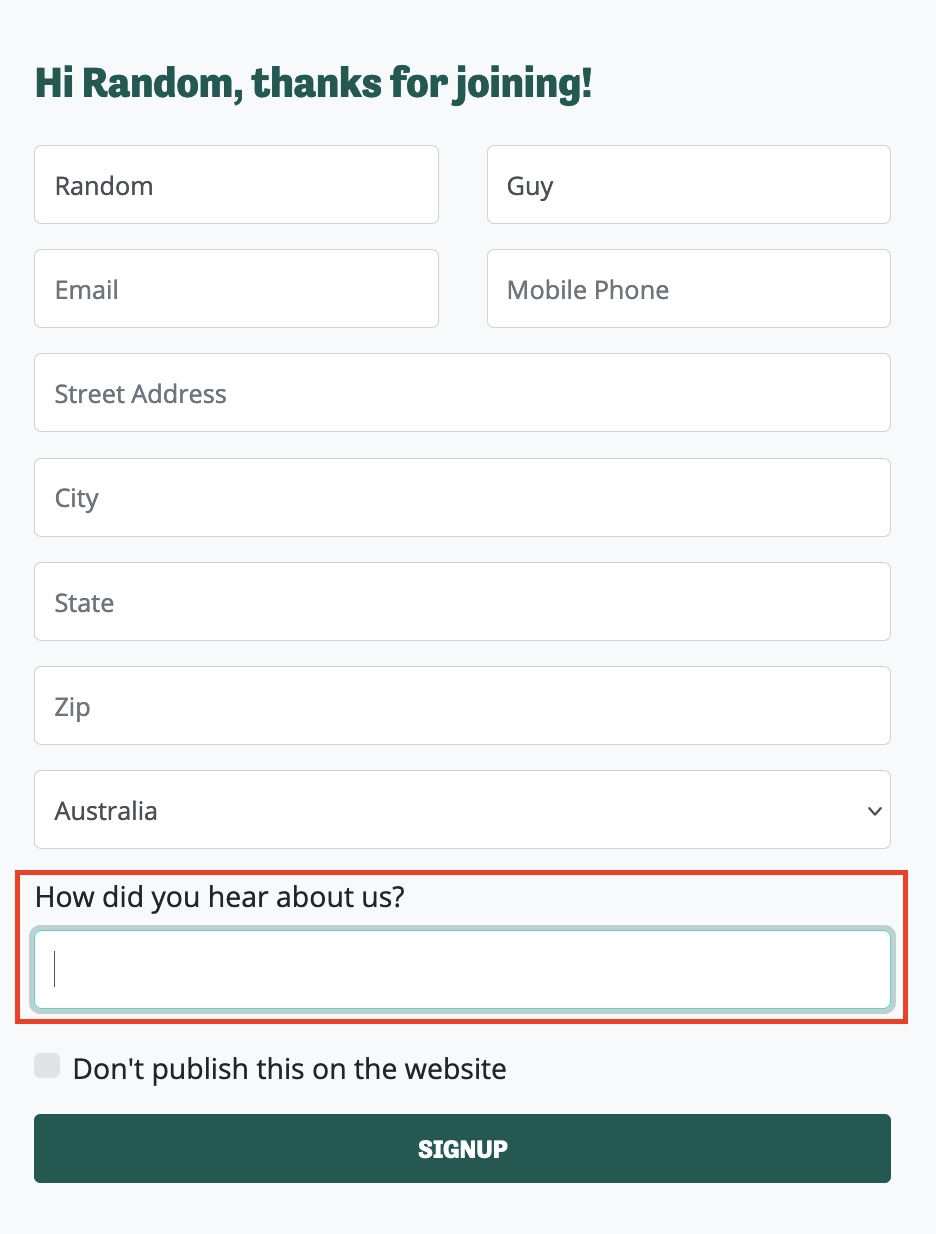Click the Mobile Phone field
The width and height of the screenshot is (936, 1234).
pyautogui.click(x=688, y=289)
